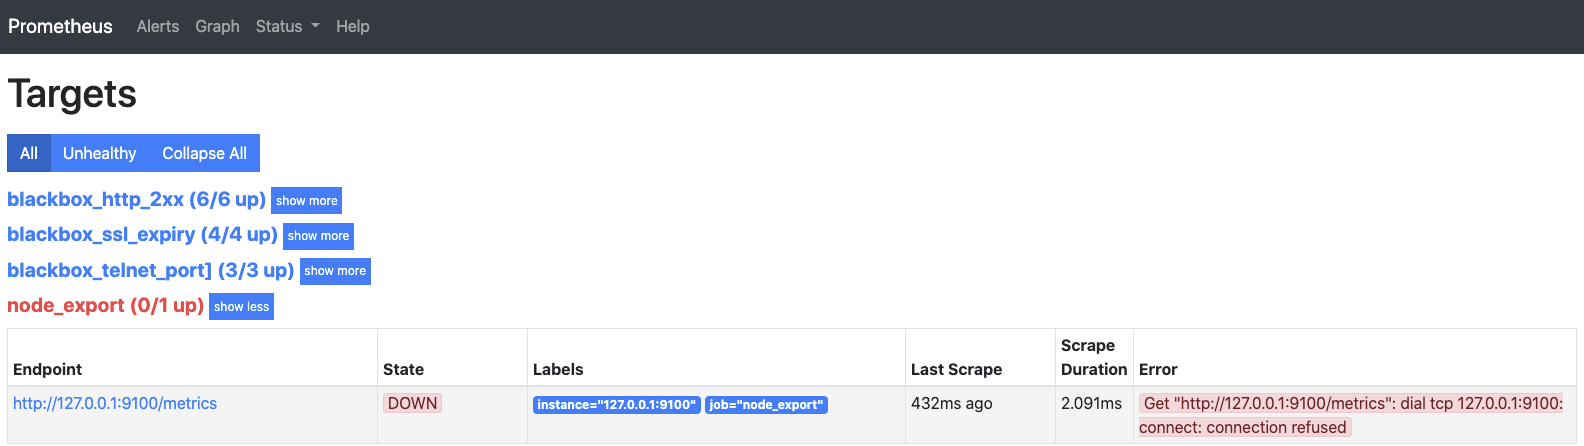Open the blackbox_telnet_port job heading link

pyautogui.click(x=150, y=270)
